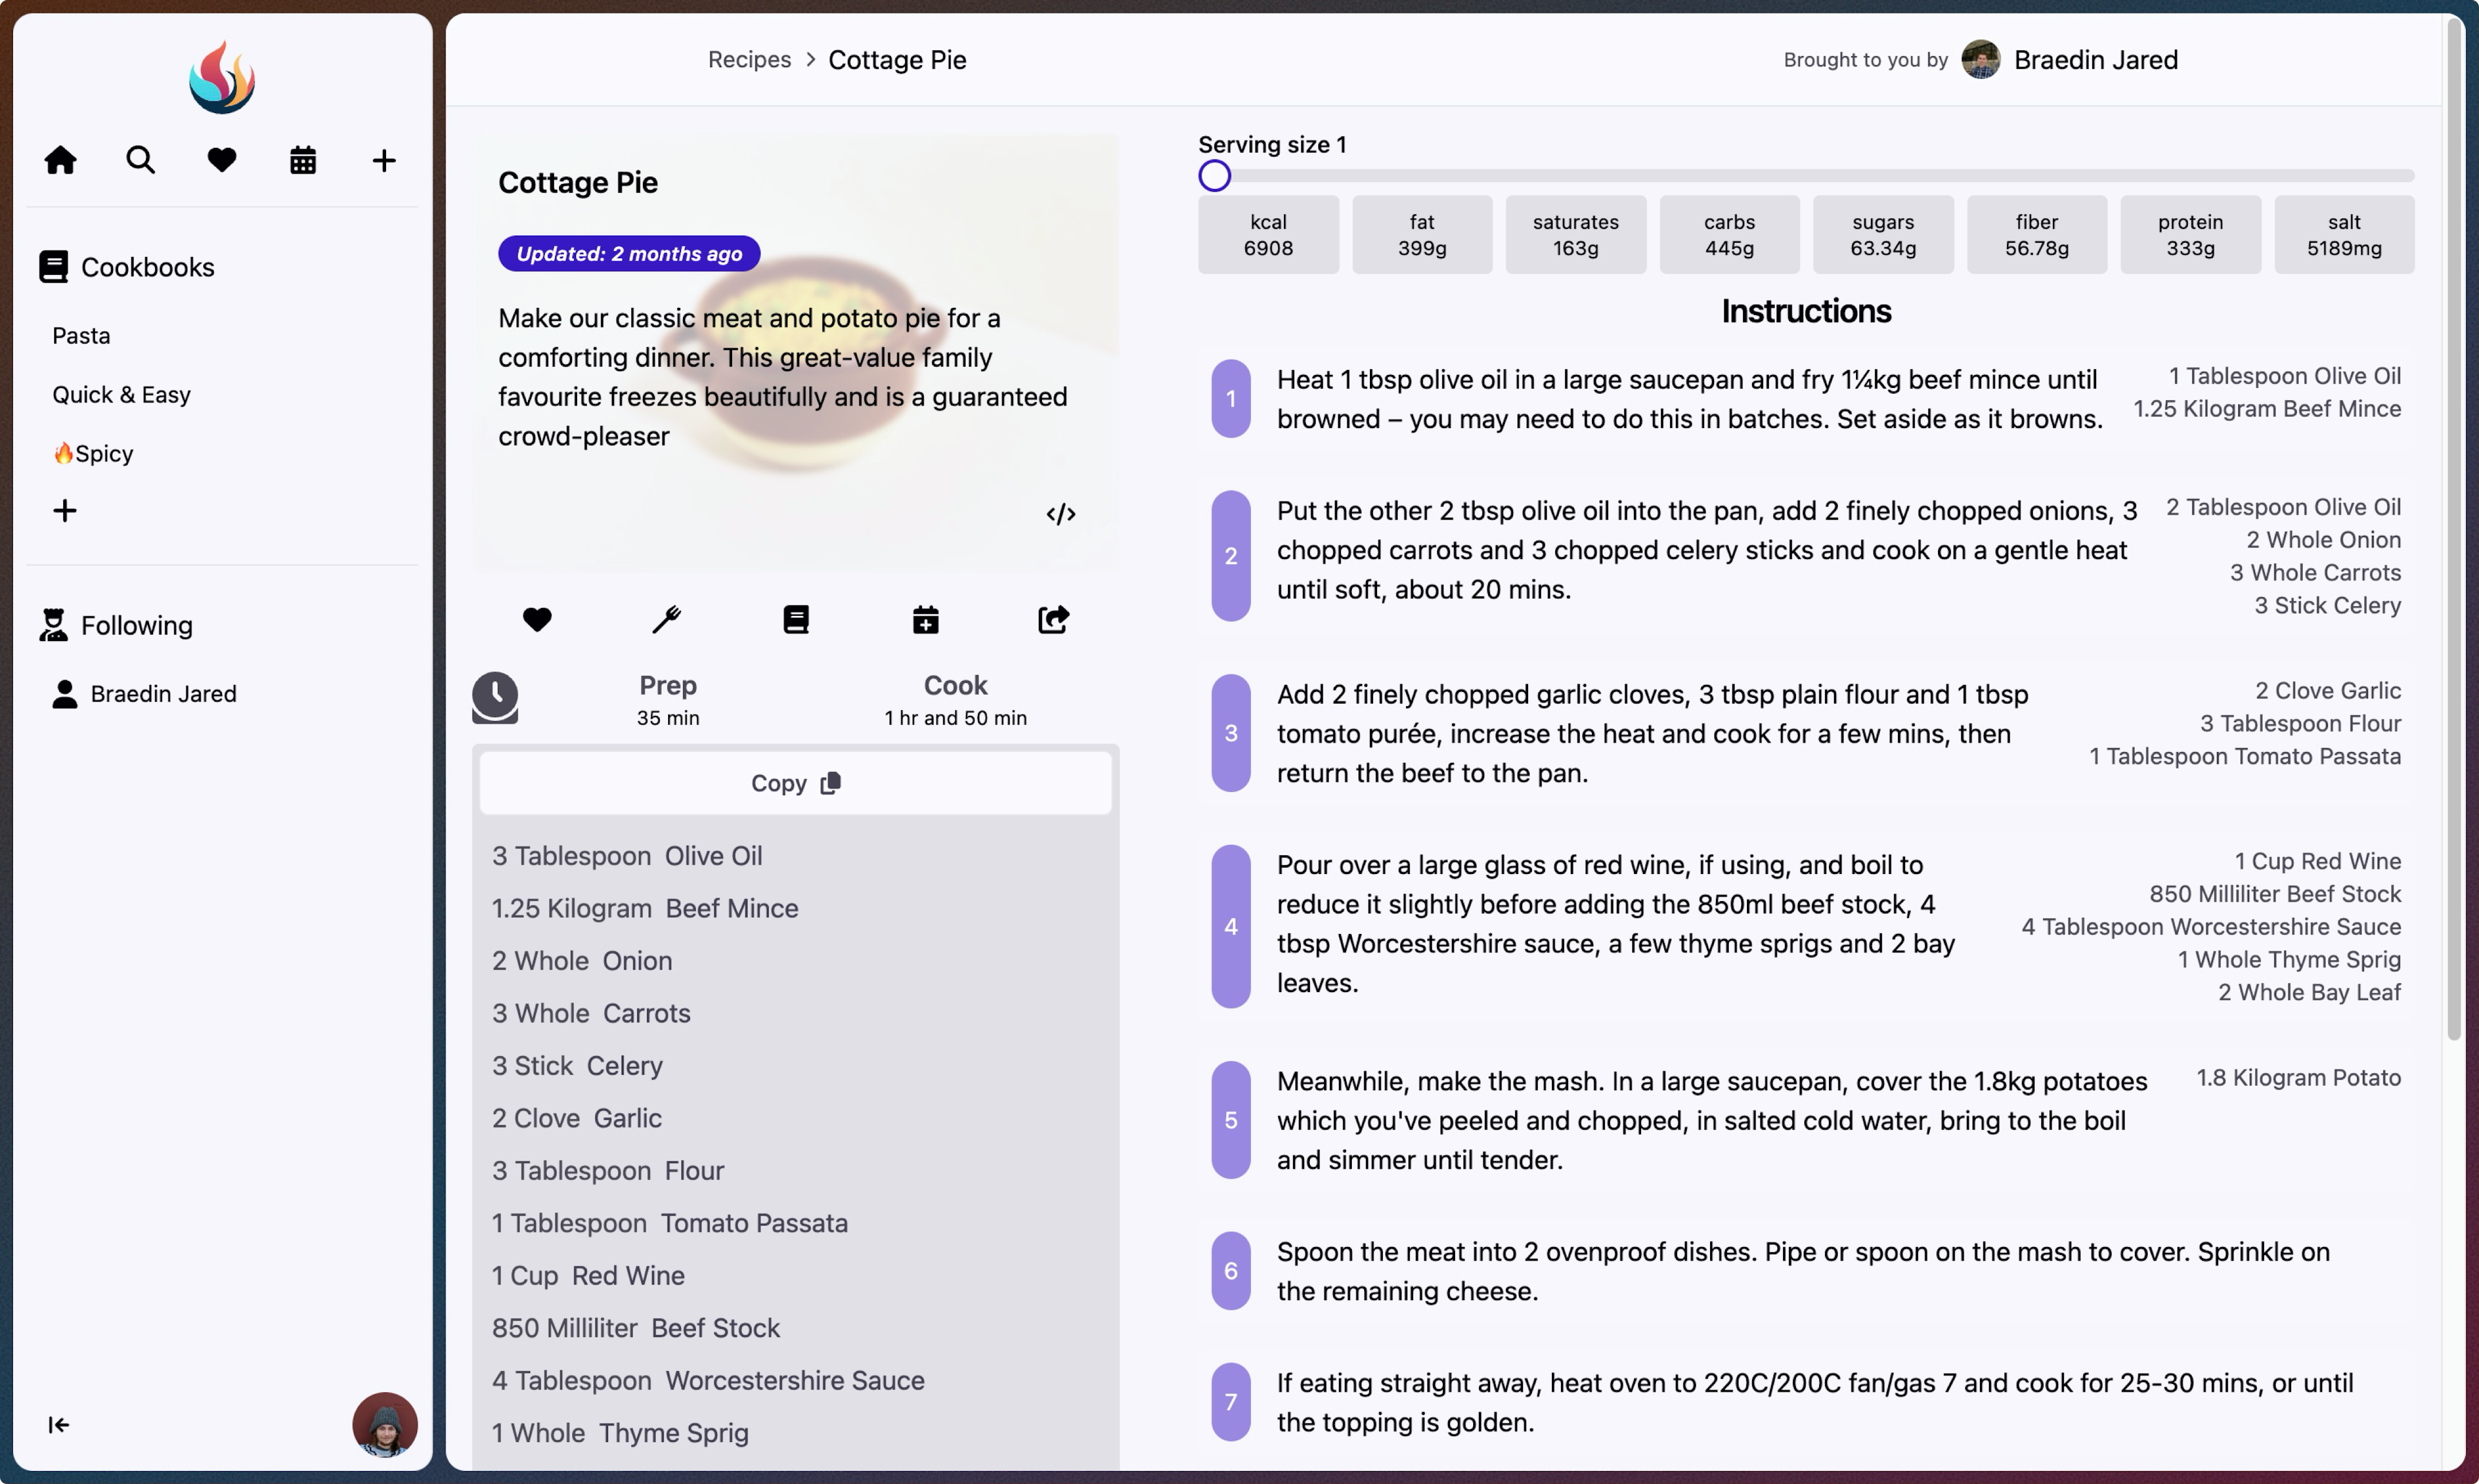
Task: Add recipe to cookbook with book icon
Action: (796, 620)
